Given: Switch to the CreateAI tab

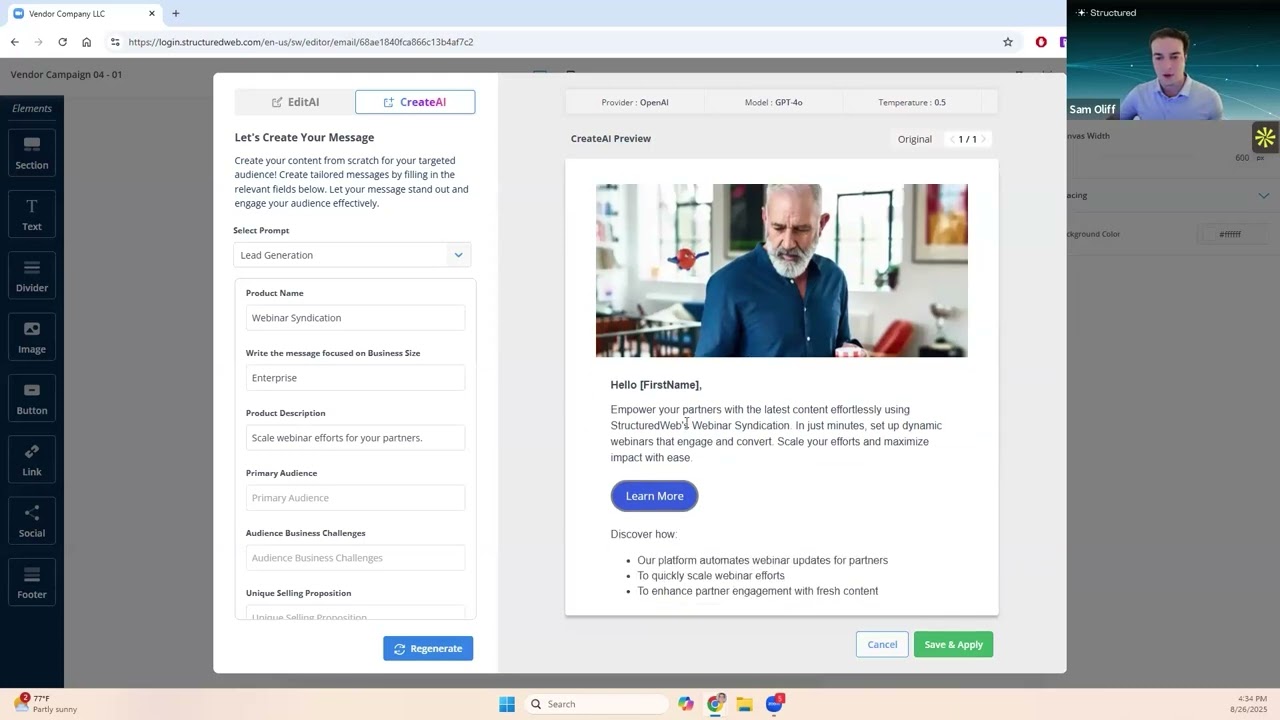Looking at the screenshot, I should pyautogui.click(x=415, y=102).
